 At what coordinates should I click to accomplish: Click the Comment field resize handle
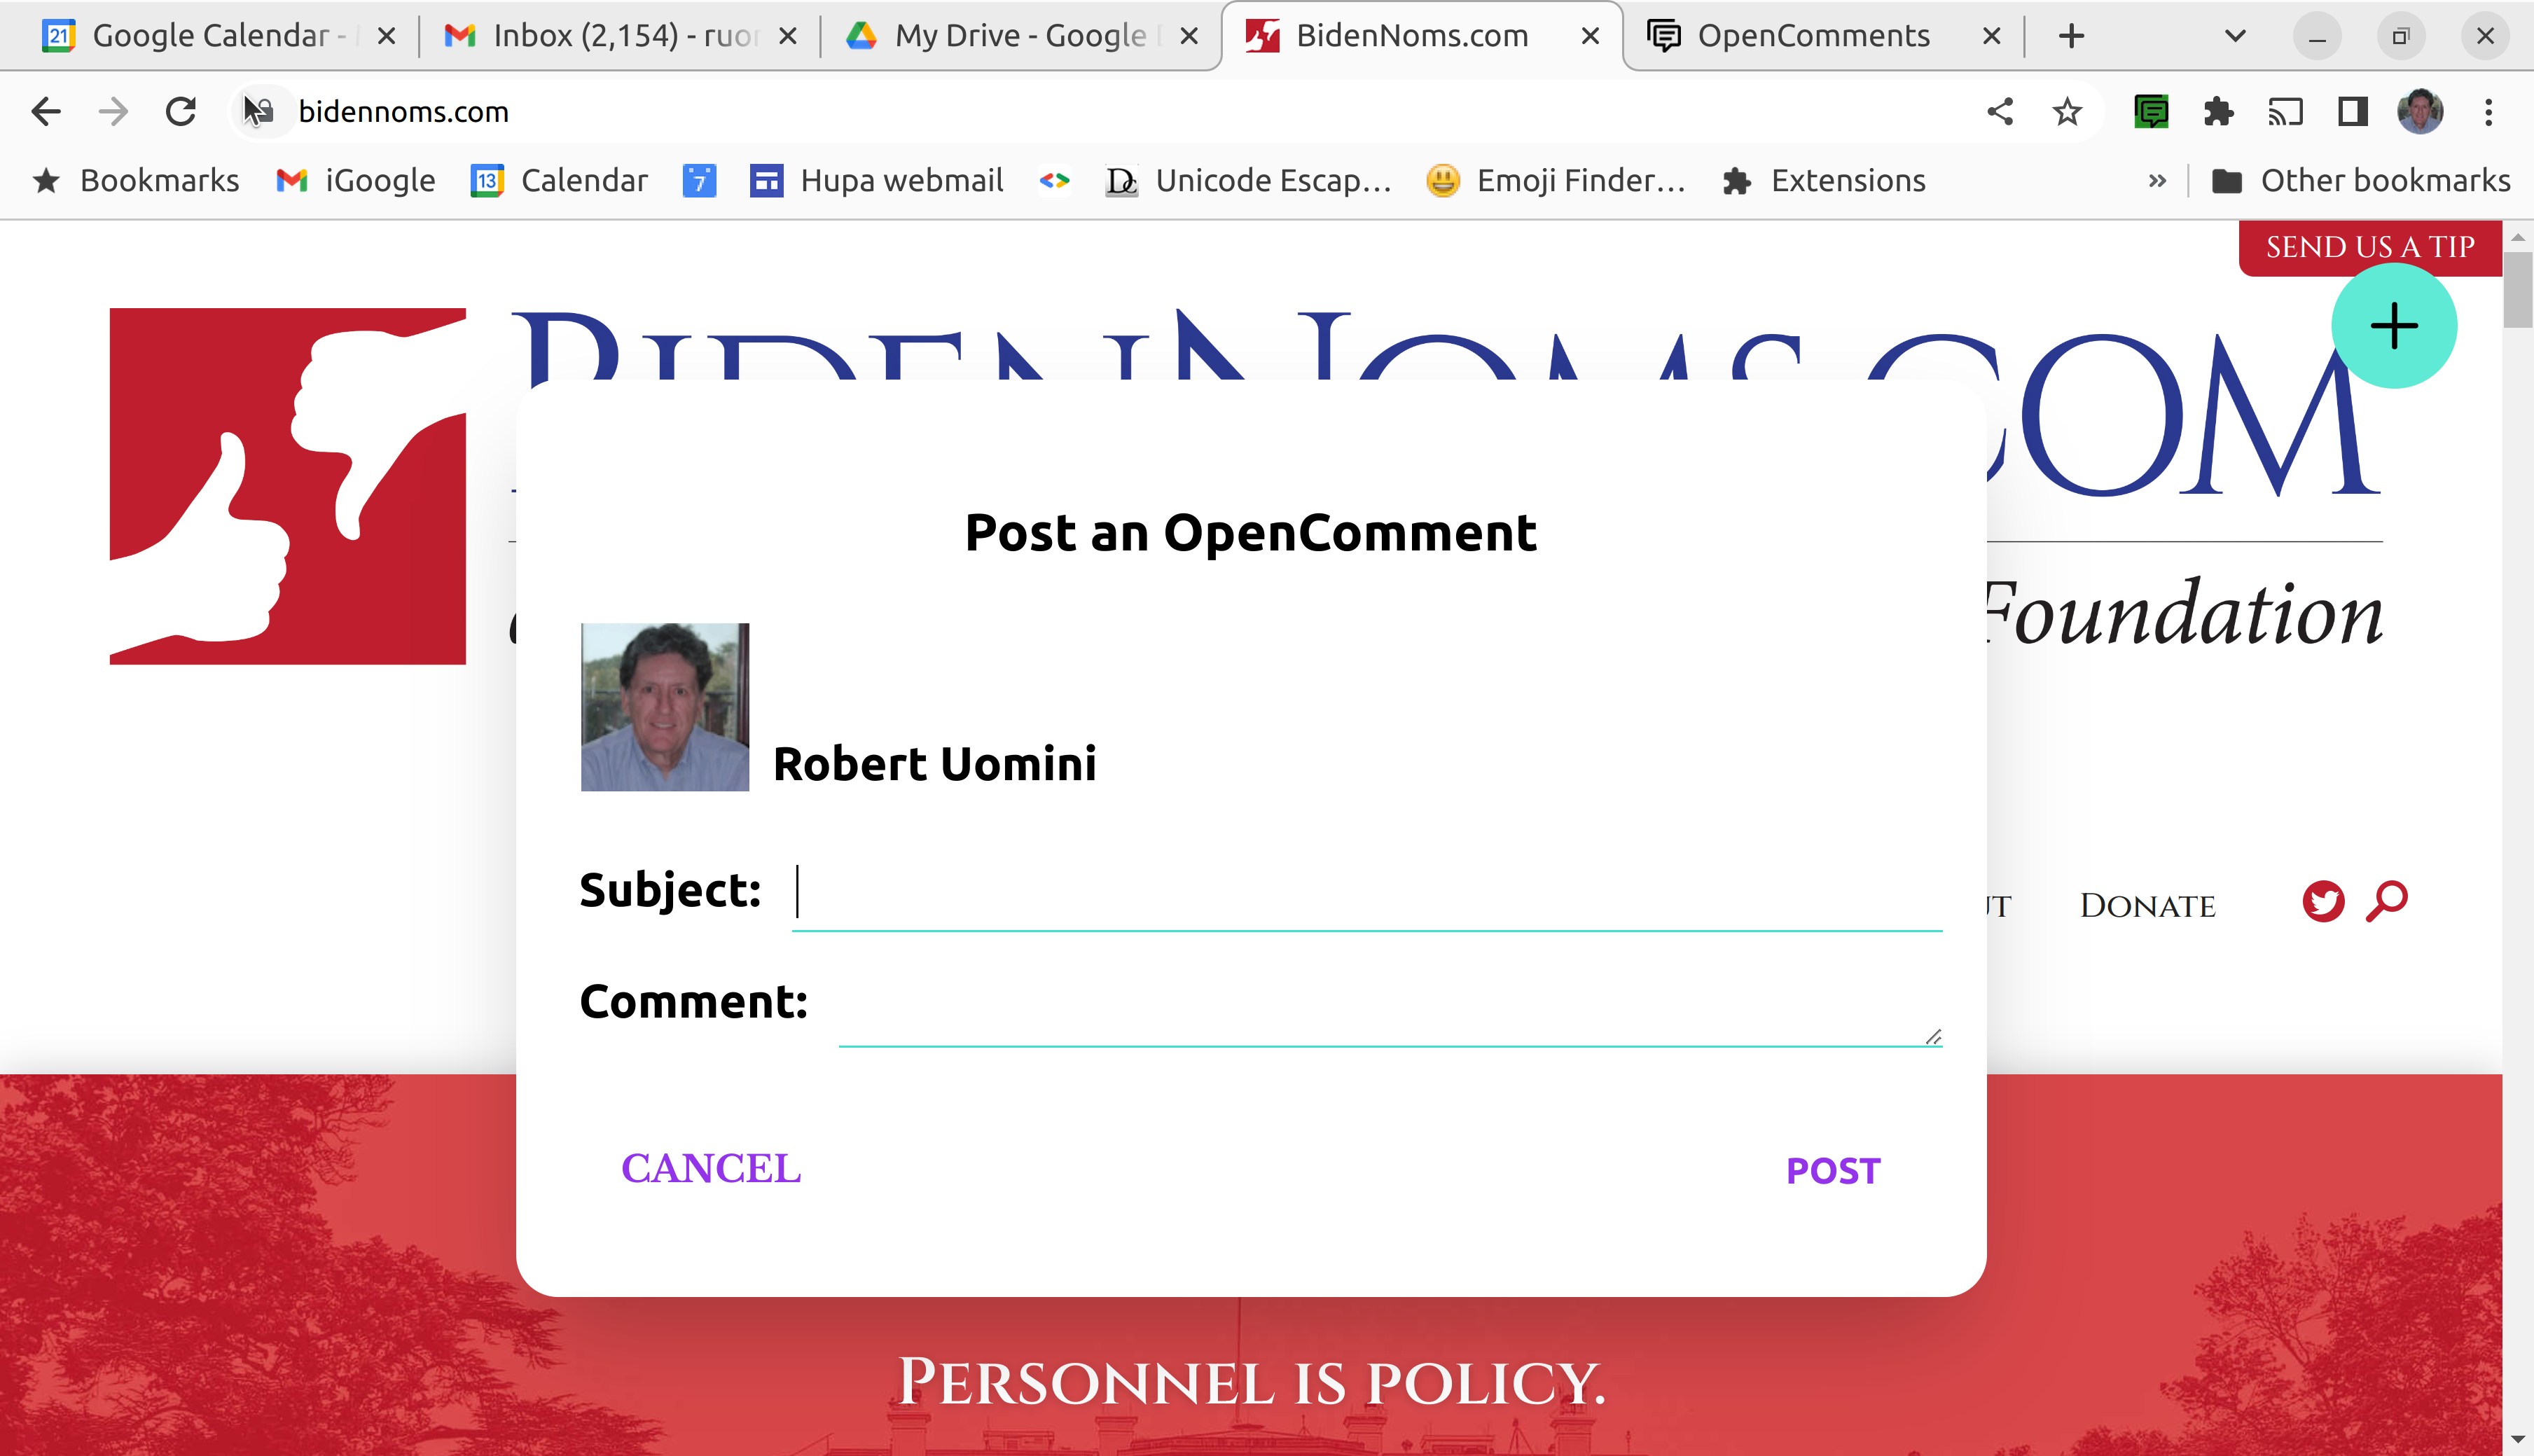tap(1933, 1037)
